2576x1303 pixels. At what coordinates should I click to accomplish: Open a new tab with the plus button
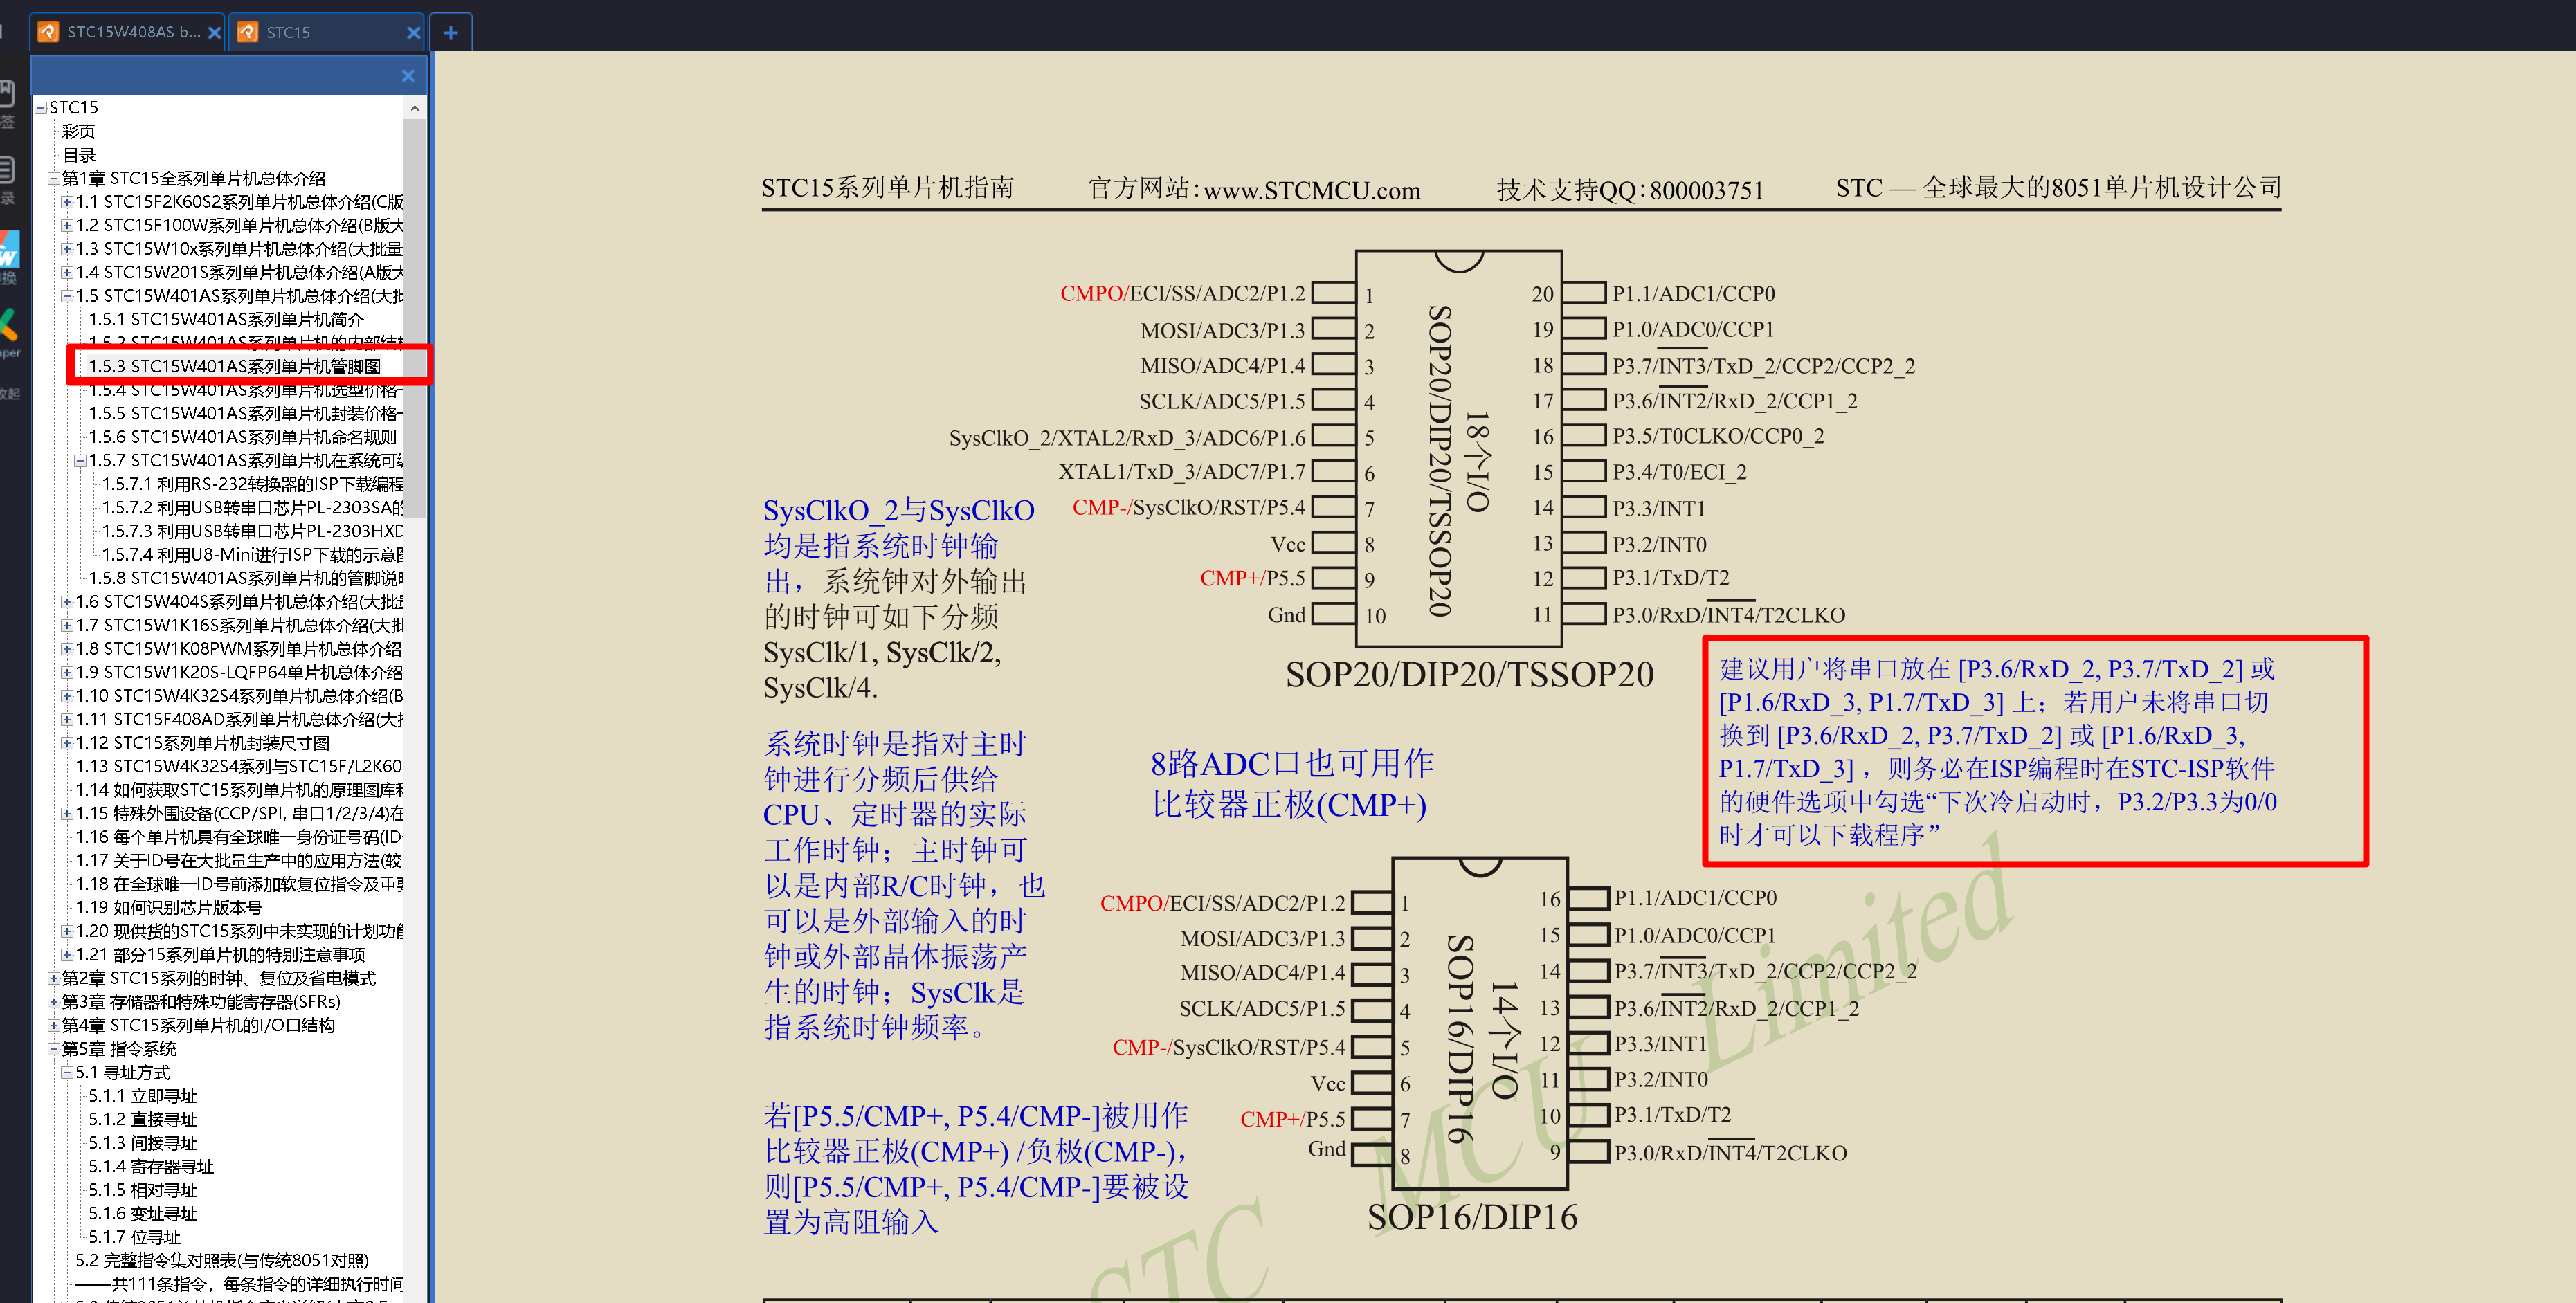coord(451,33)
